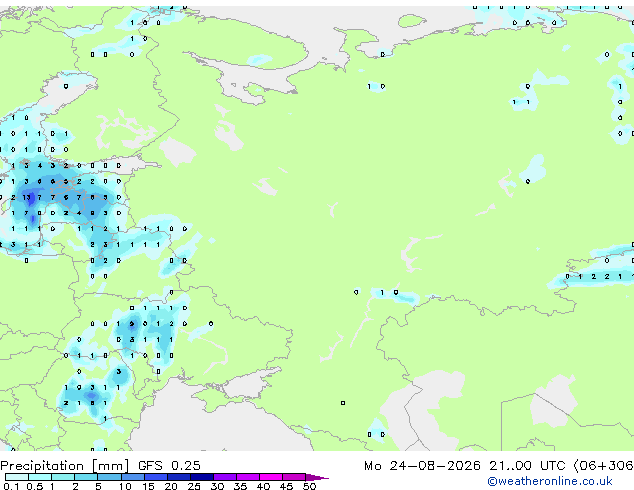Click the 1–2 mm legend color swatch
The image size is (634, 490).
(63, 477)
